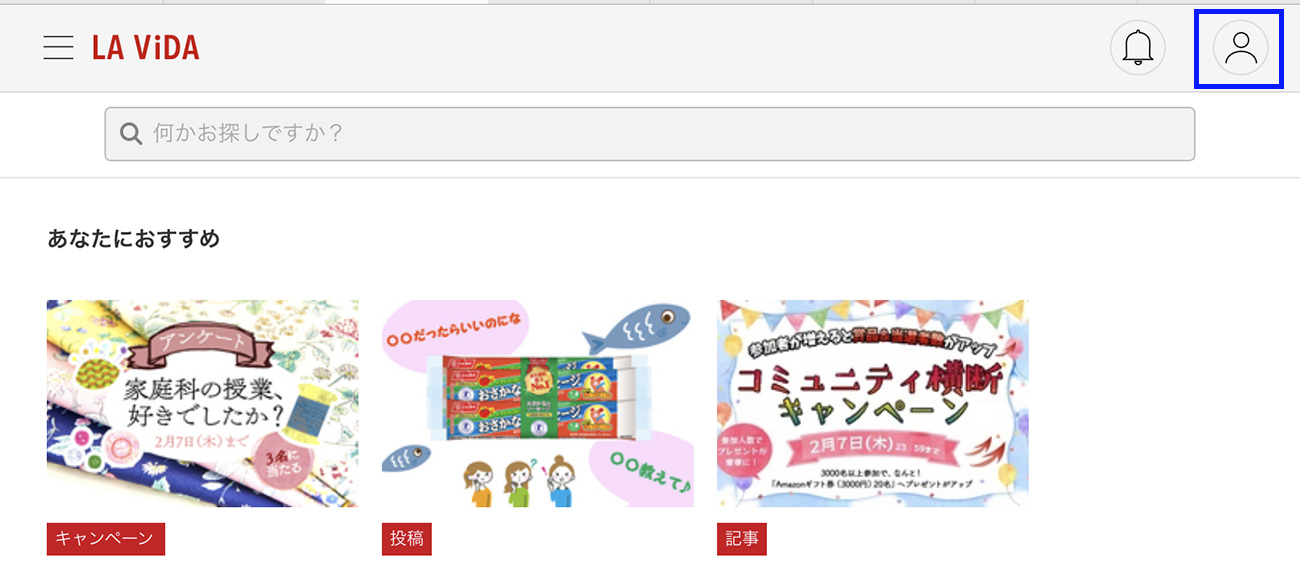Select the red キャンペーン tag
Image resolution: width=1300 pixels, height=561 pixels.
(105, 538)
